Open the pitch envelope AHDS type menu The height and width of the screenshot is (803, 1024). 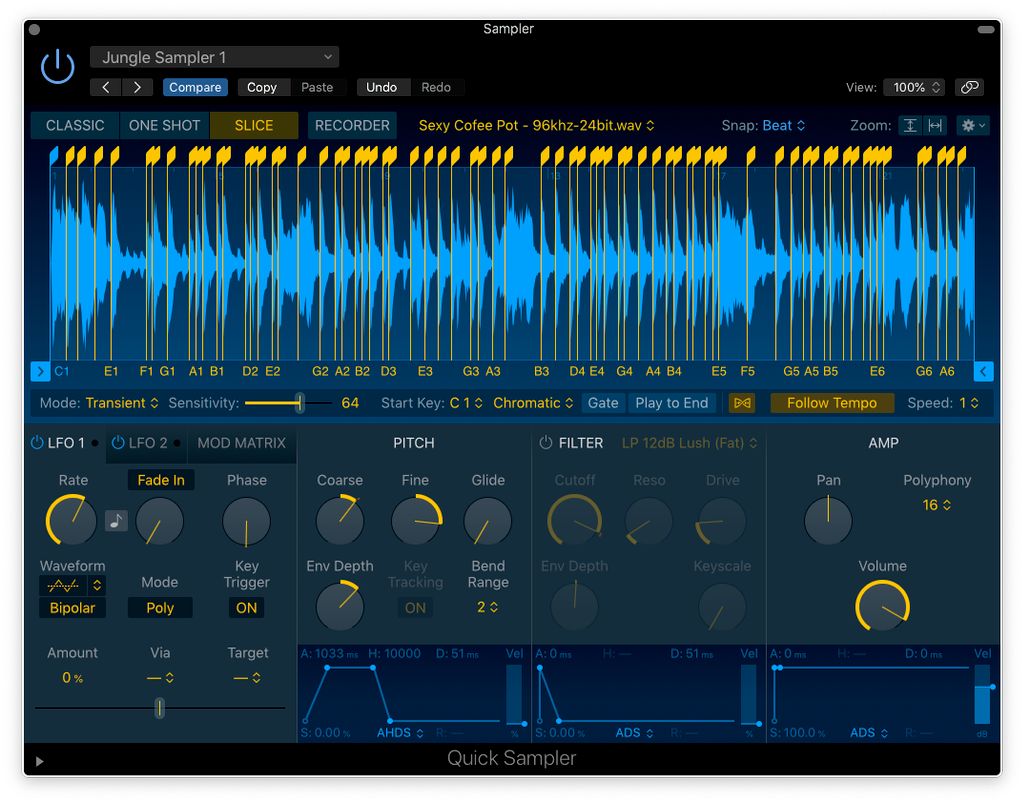click(400, 732)
